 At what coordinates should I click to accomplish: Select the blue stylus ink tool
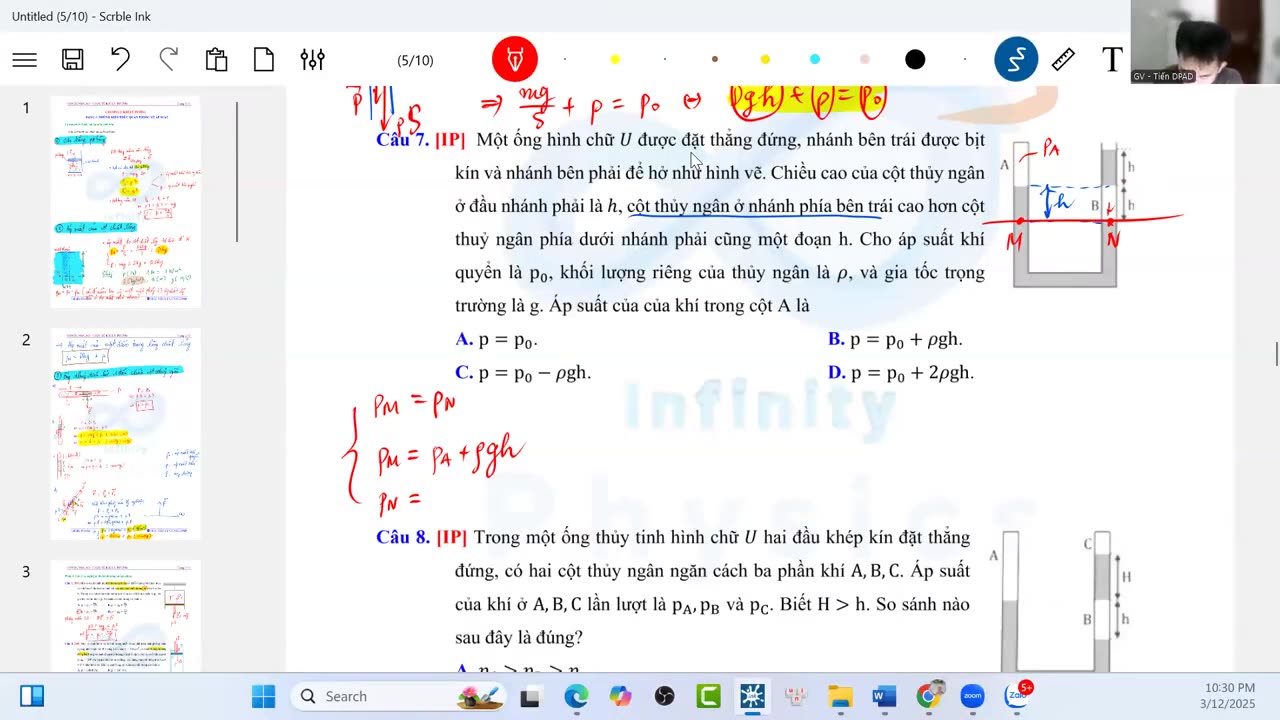(1016, 60)
